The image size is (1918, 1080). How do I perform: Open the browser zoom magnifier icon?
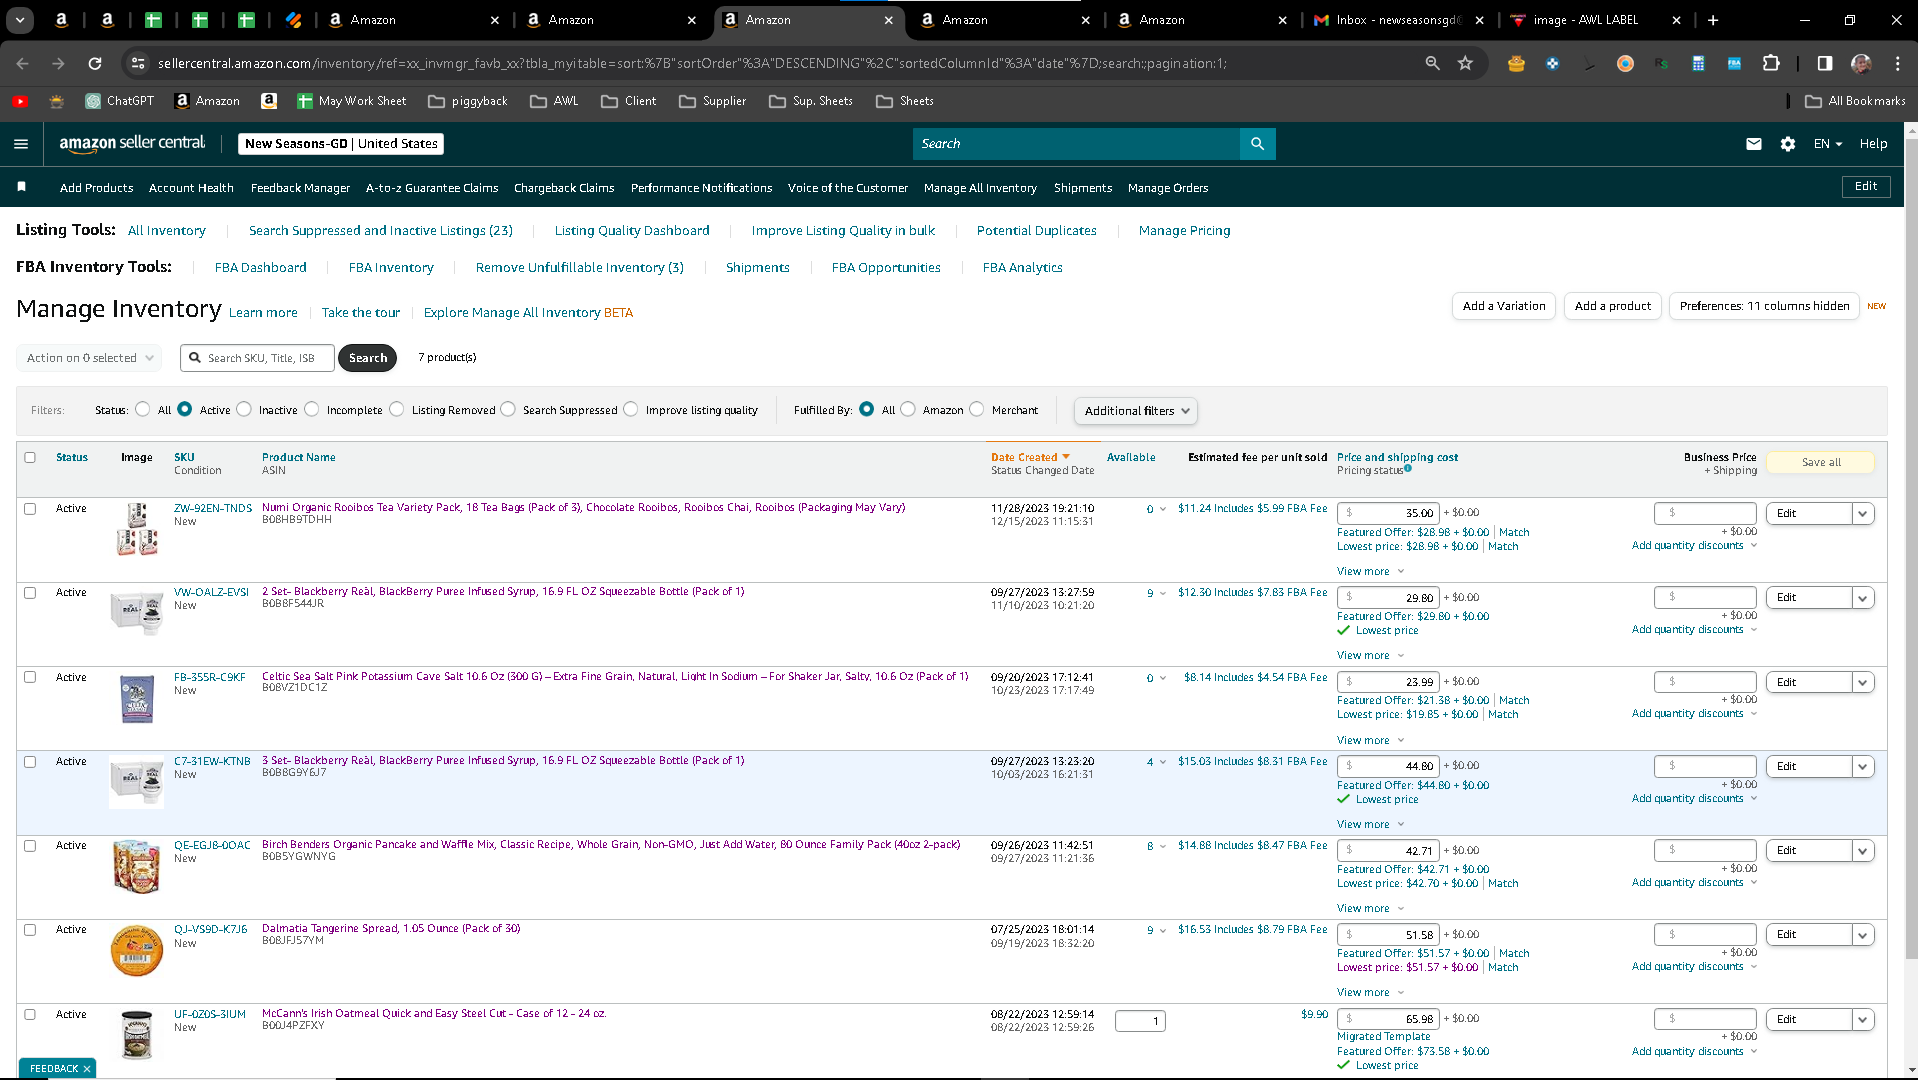coord(1432,63)
